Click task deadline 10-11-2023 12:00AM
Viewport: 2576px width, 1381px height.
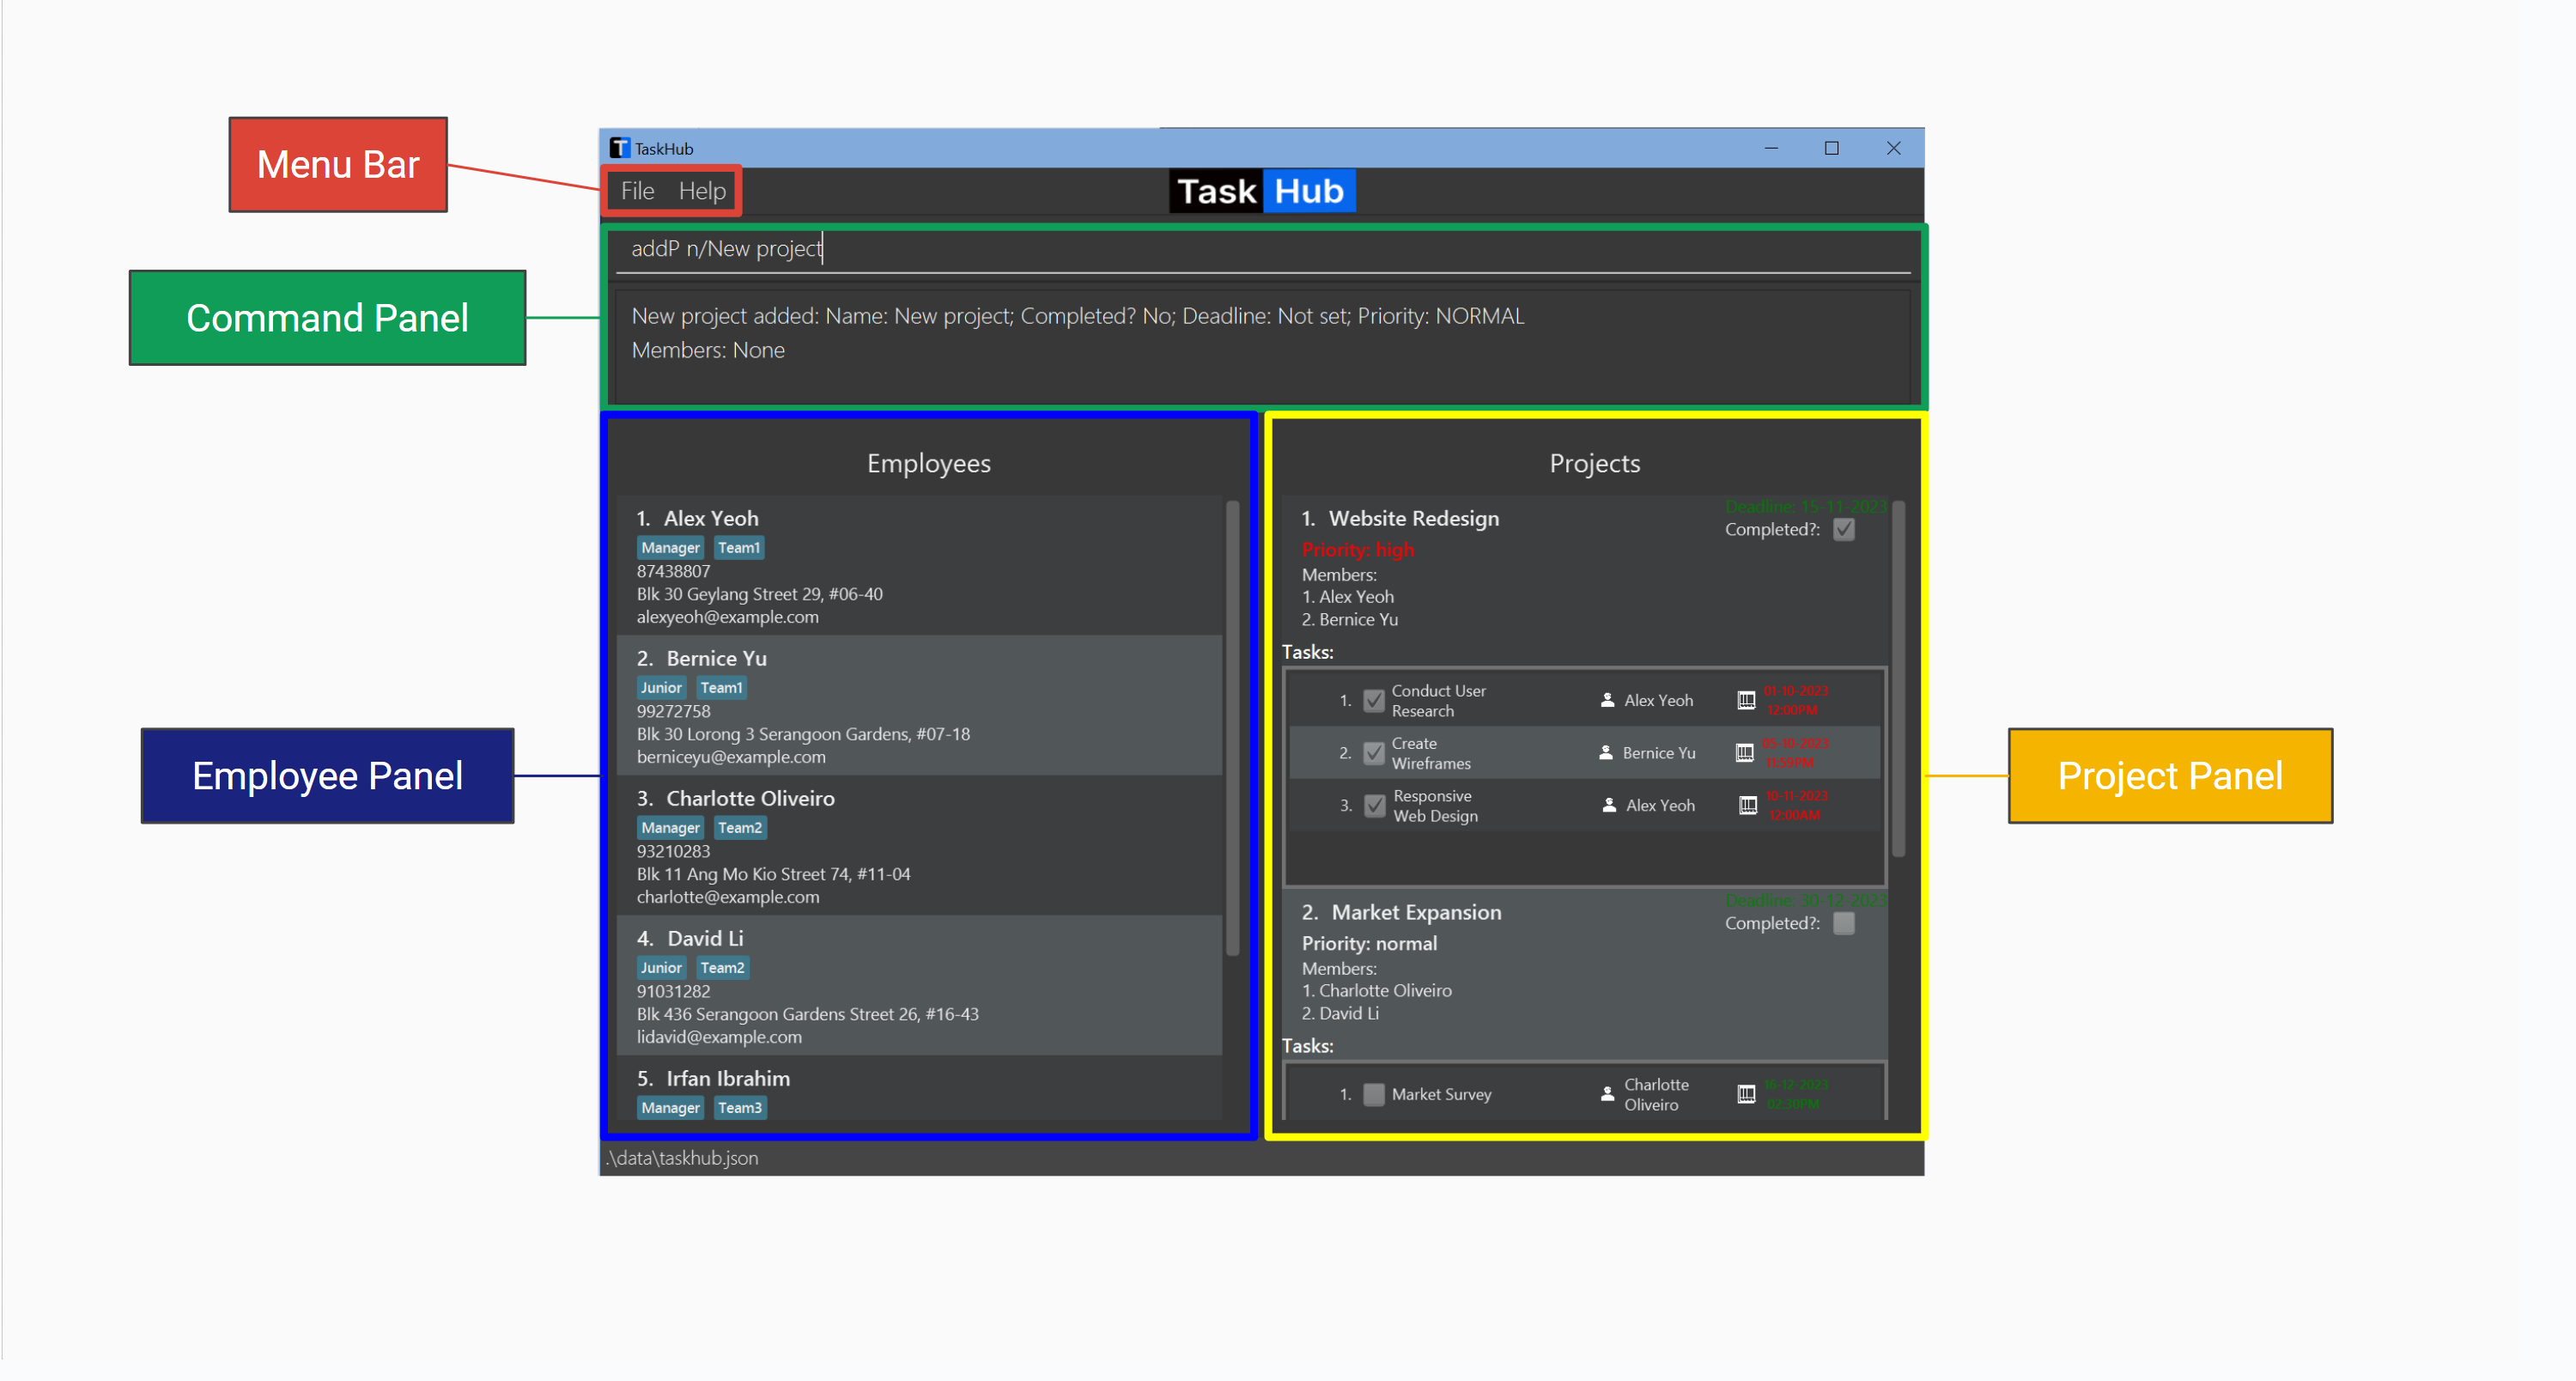1797,805
